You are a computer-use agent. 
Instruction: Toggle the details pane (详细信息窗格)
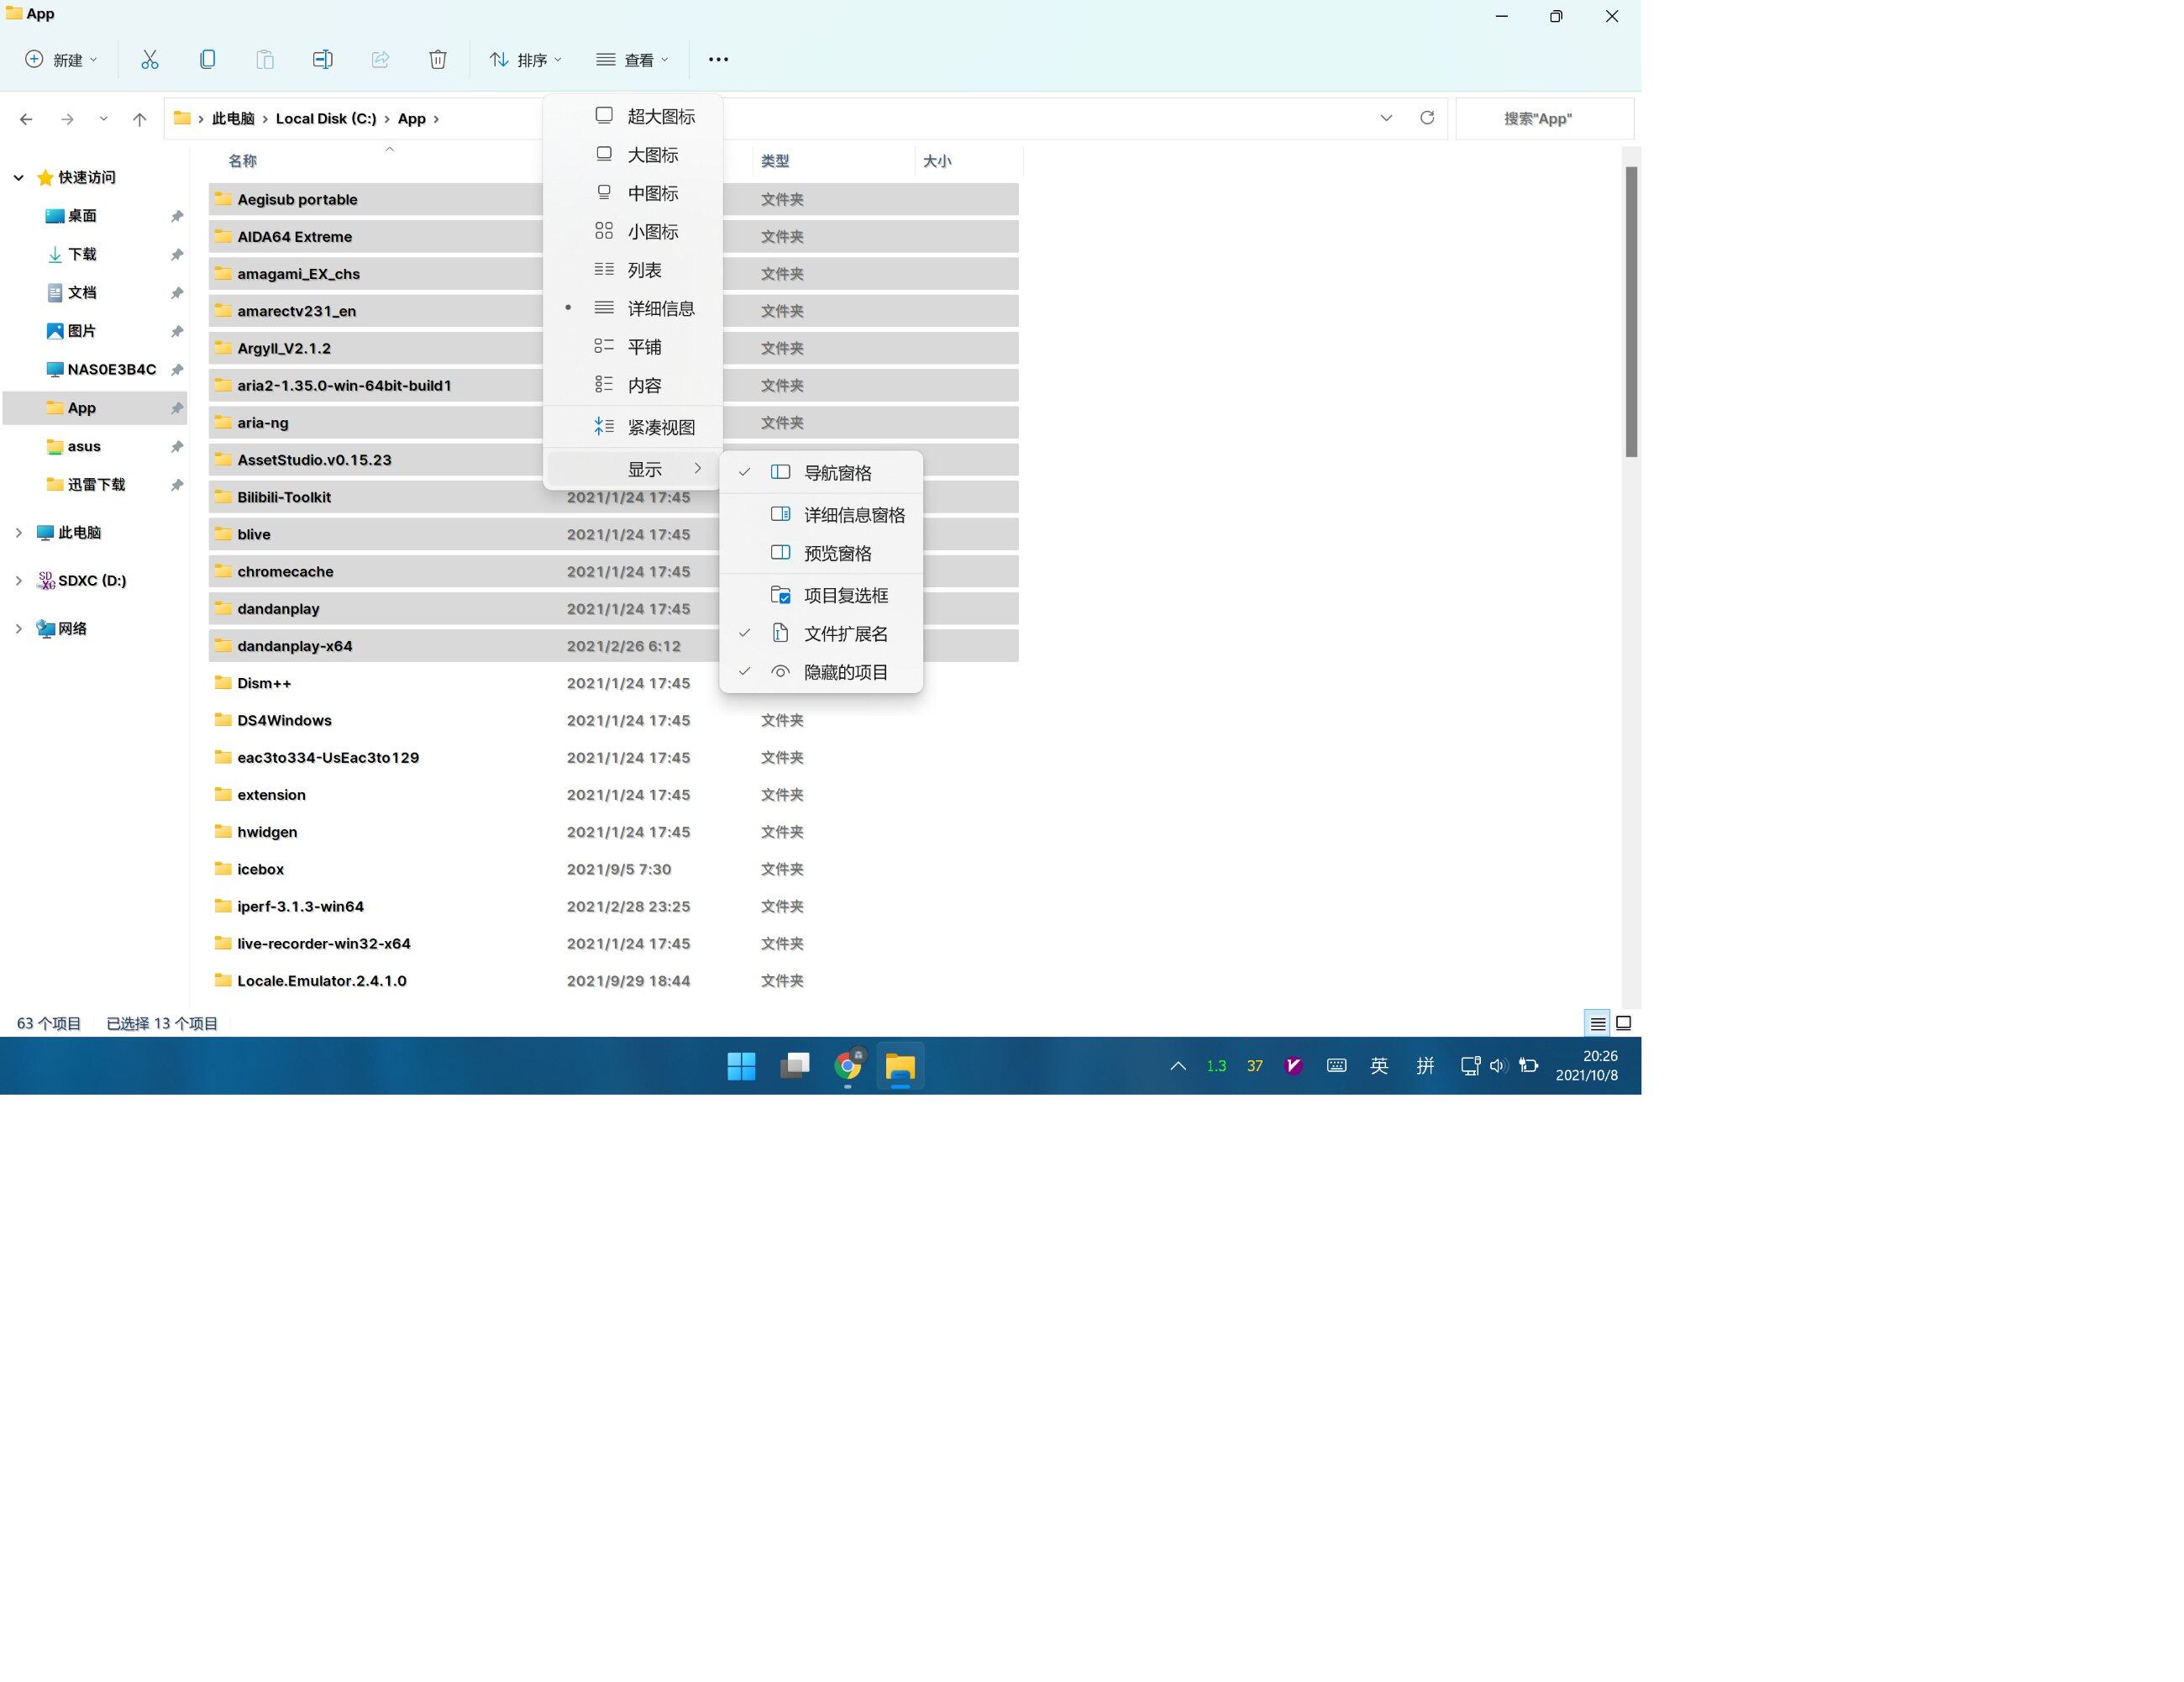point(821,515)
